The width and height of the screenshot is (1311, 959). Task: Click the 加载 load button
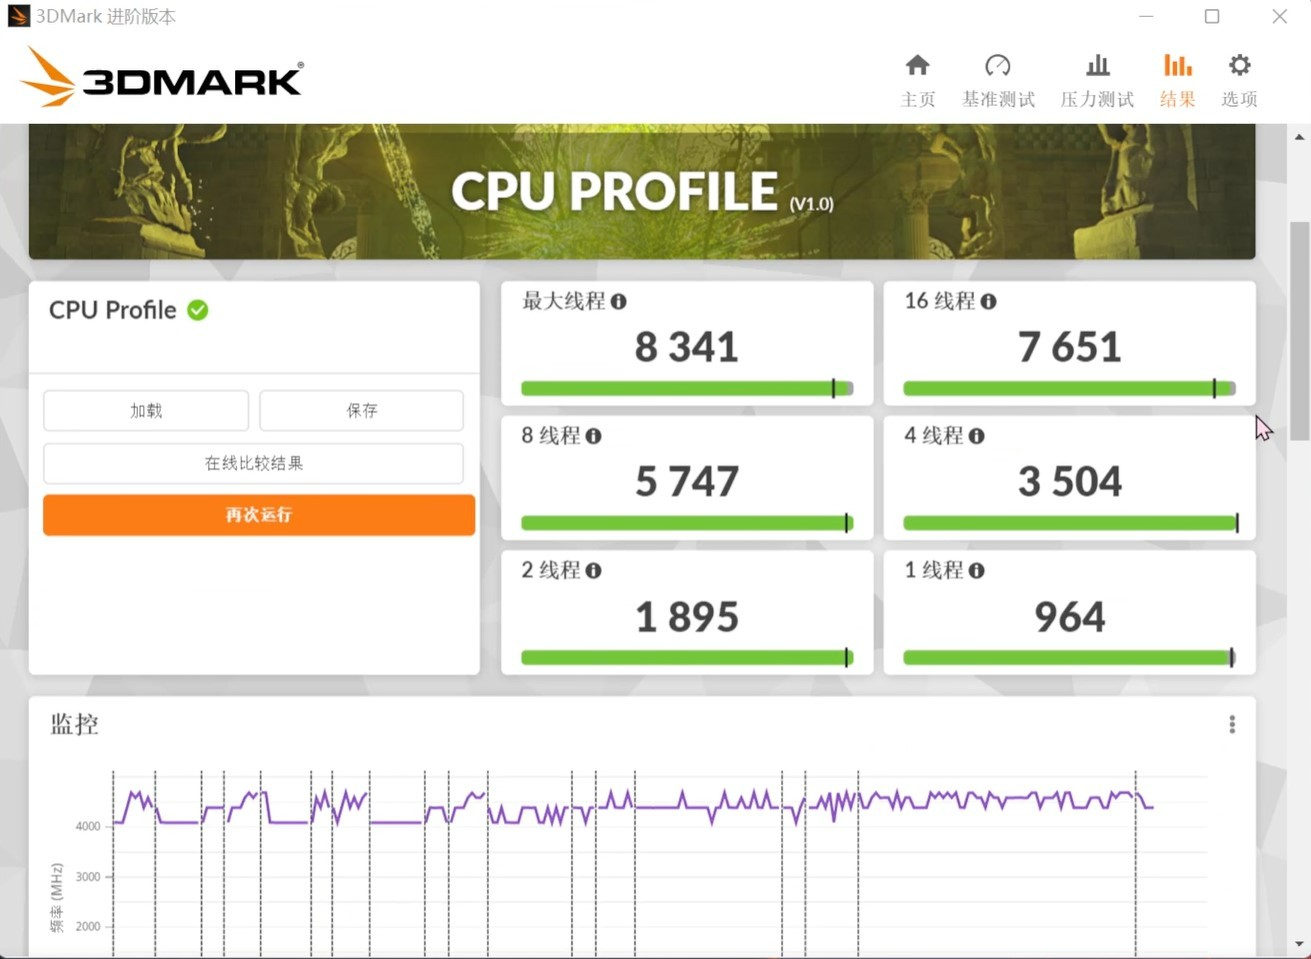tap(146, 410)
